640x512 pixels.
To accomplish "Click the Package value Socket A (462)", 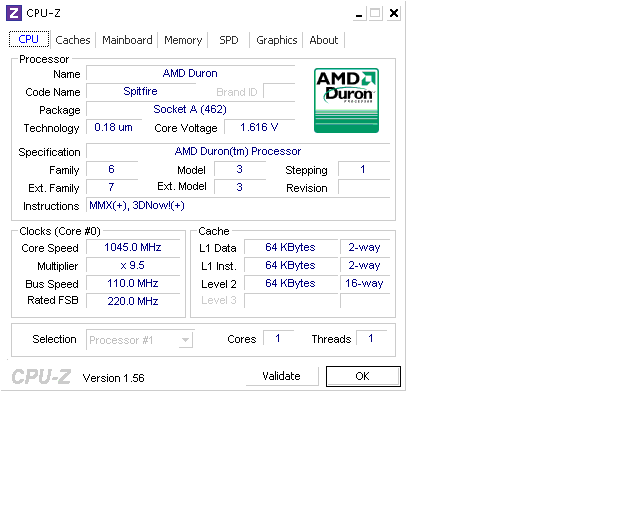I will tap(190, 109).
